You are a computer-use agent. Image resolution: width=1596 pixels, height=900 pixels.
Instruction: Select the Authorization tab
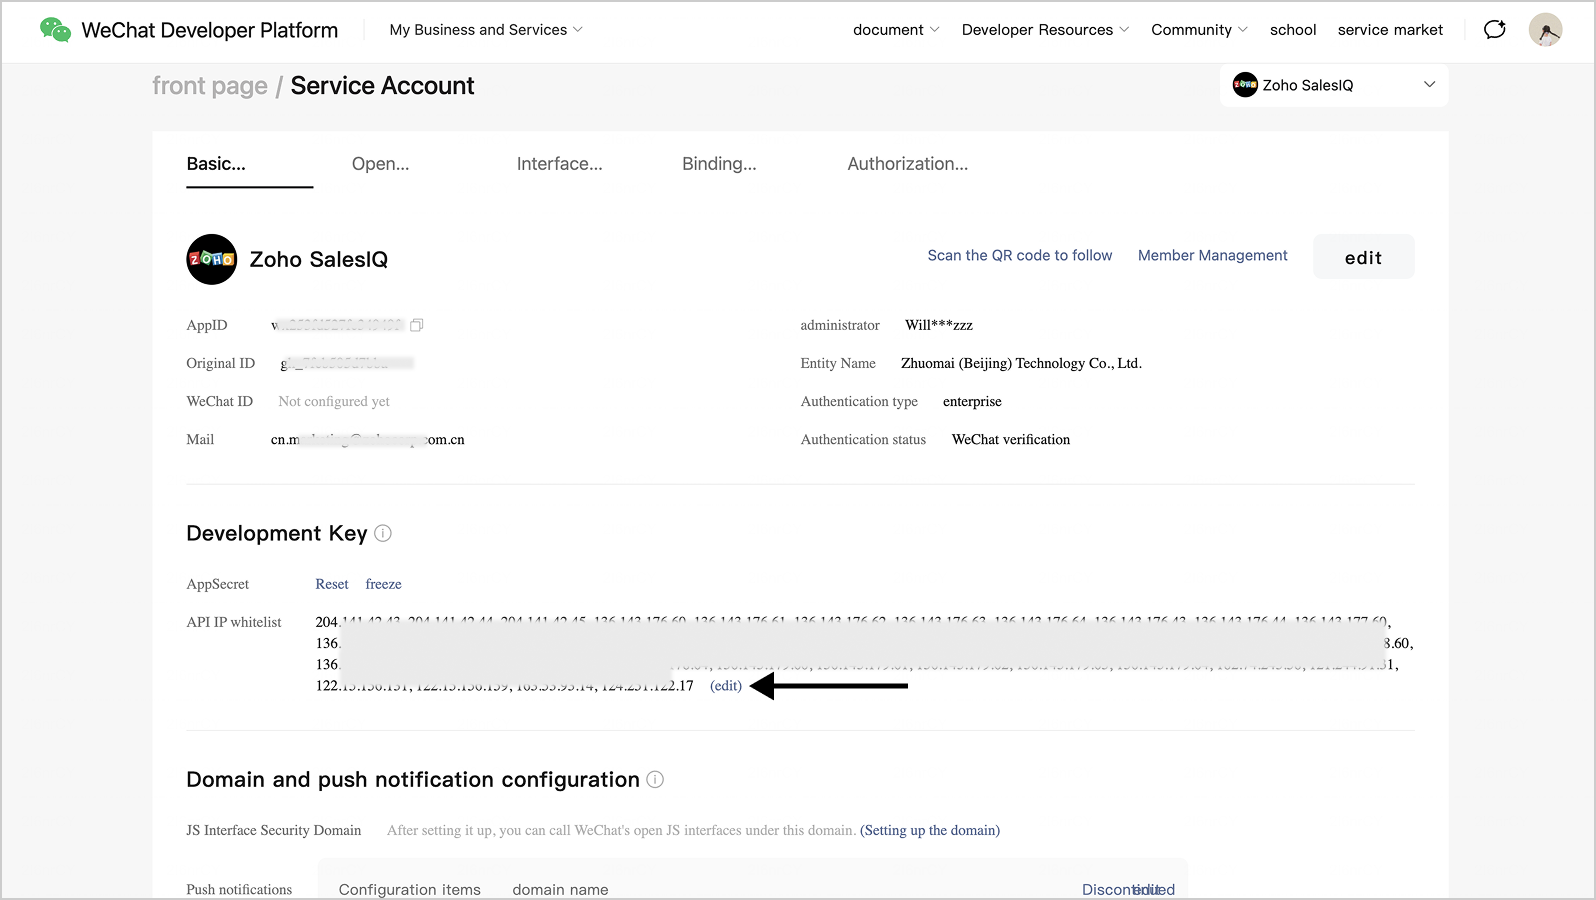click(x=907, y=164)
